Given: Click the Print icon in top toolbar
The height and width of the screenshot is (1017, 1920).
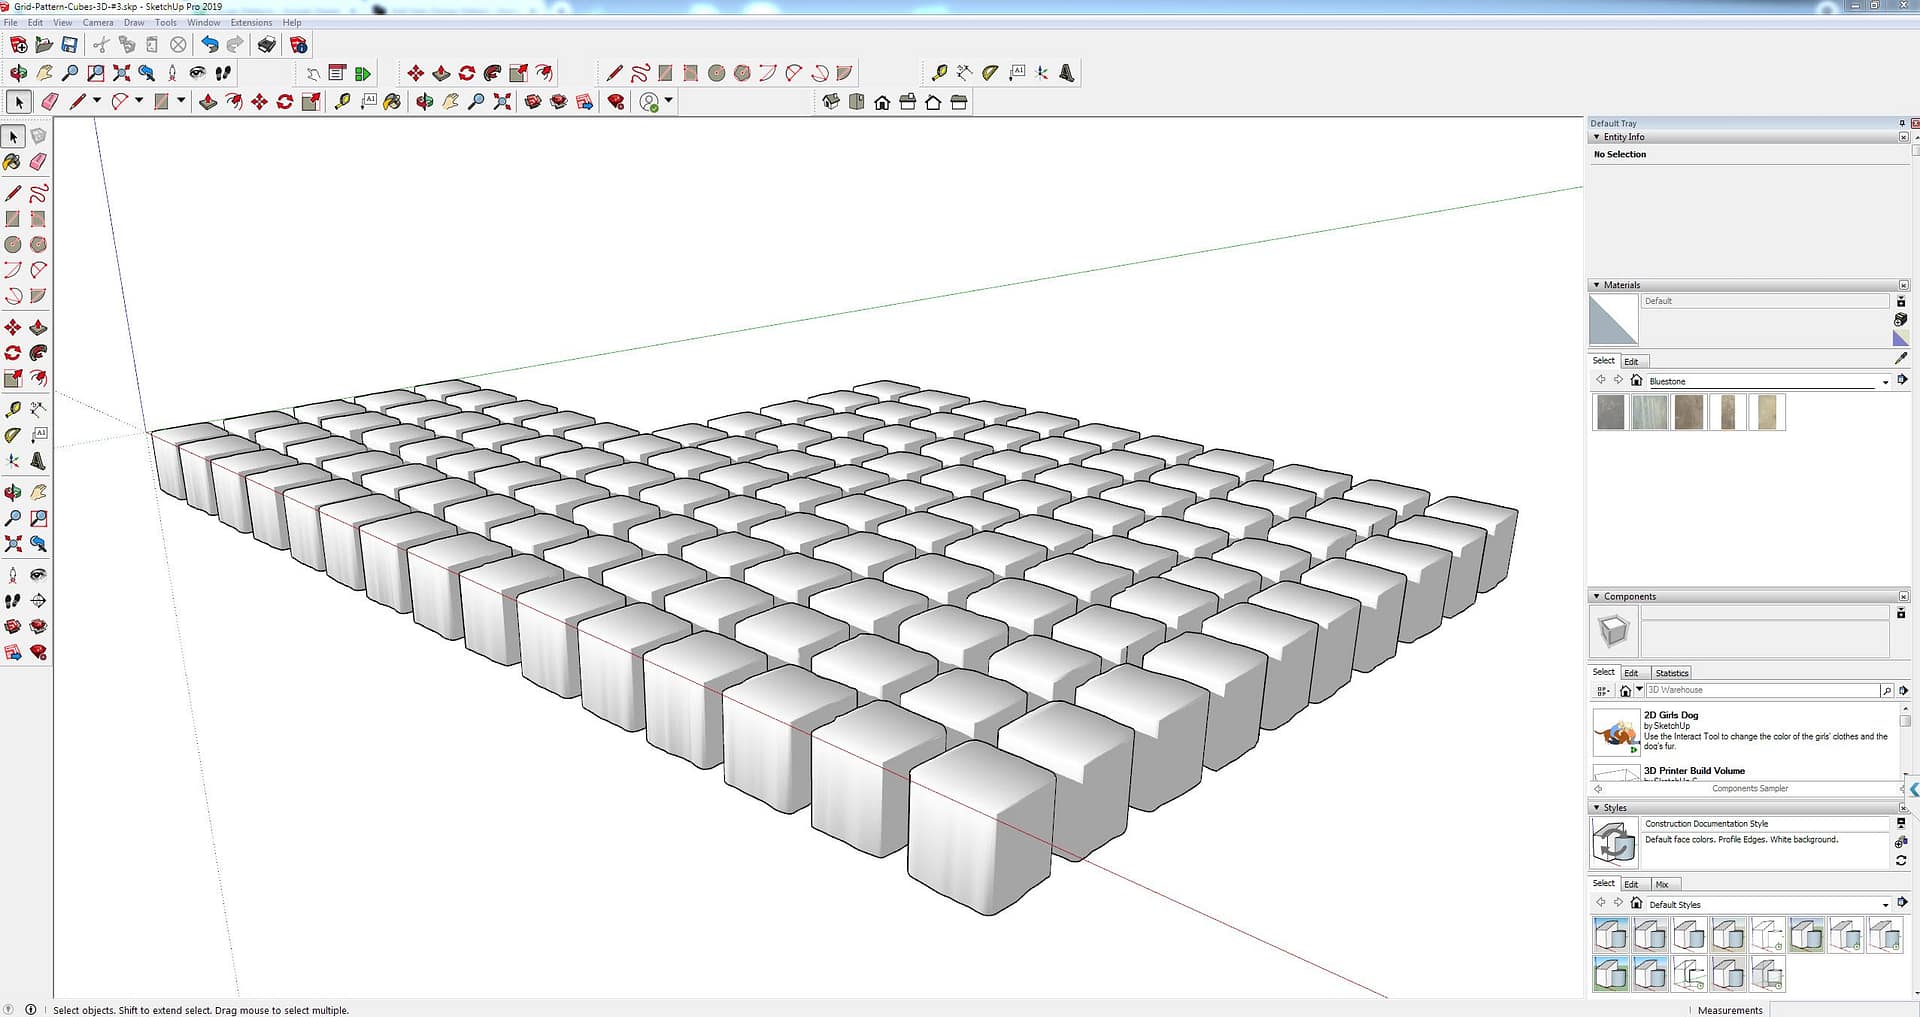Looking at the screenshot, I should (x=266, y=45).
